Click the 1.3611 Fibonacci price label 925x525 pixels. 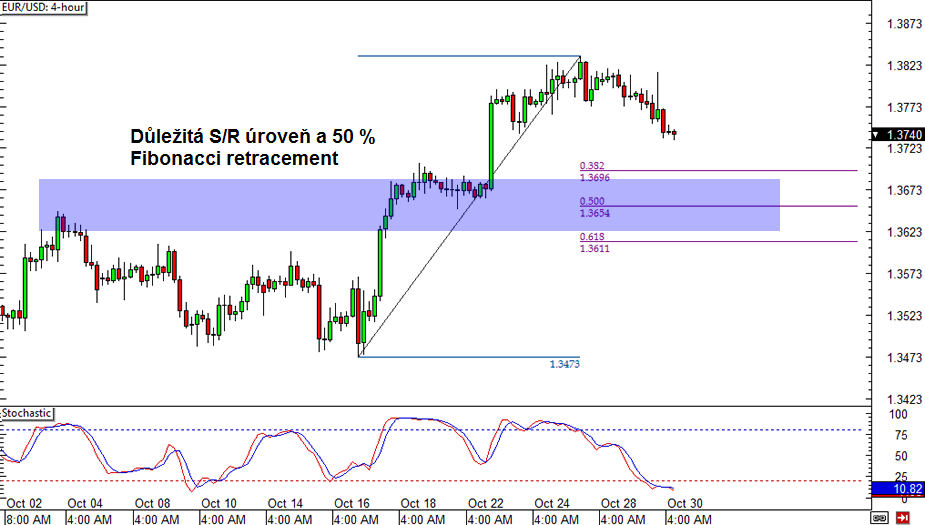click(595, 248)
